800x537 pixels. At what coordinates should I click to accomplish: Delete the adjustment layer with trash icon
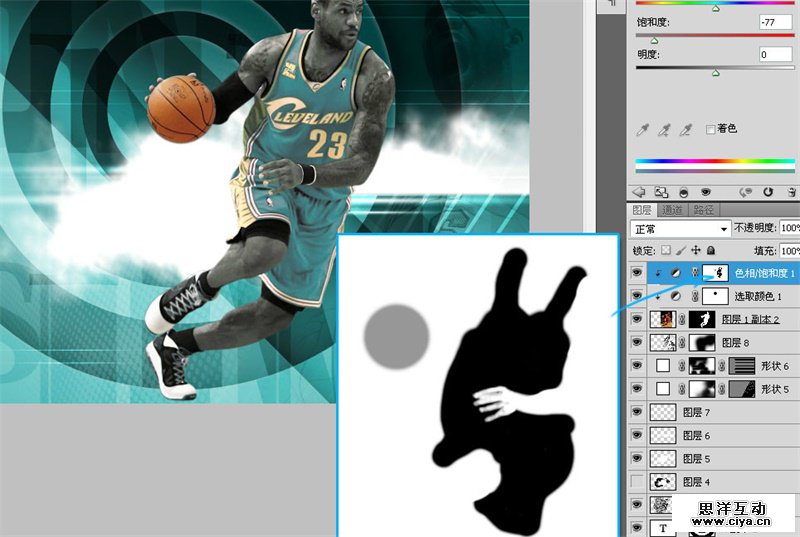(x=790, y=191)
